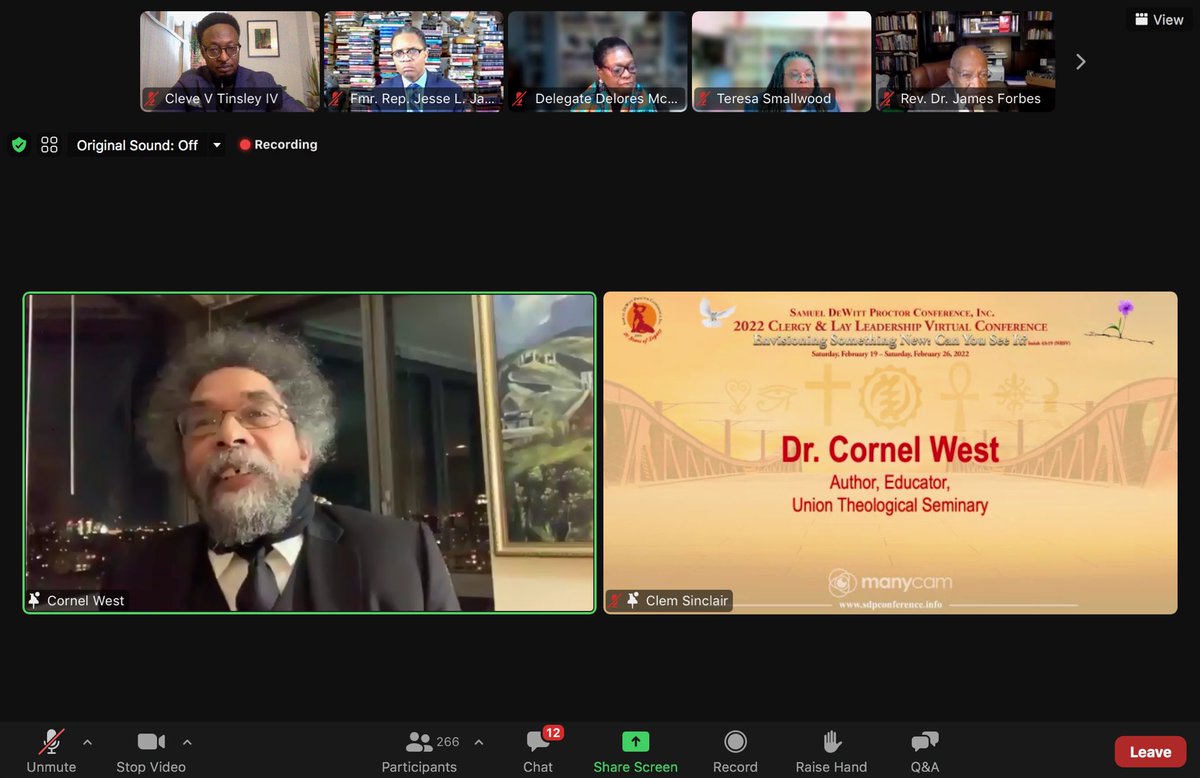Open the Q&A panel
The image size is (1200, 778).
(925, 752)
